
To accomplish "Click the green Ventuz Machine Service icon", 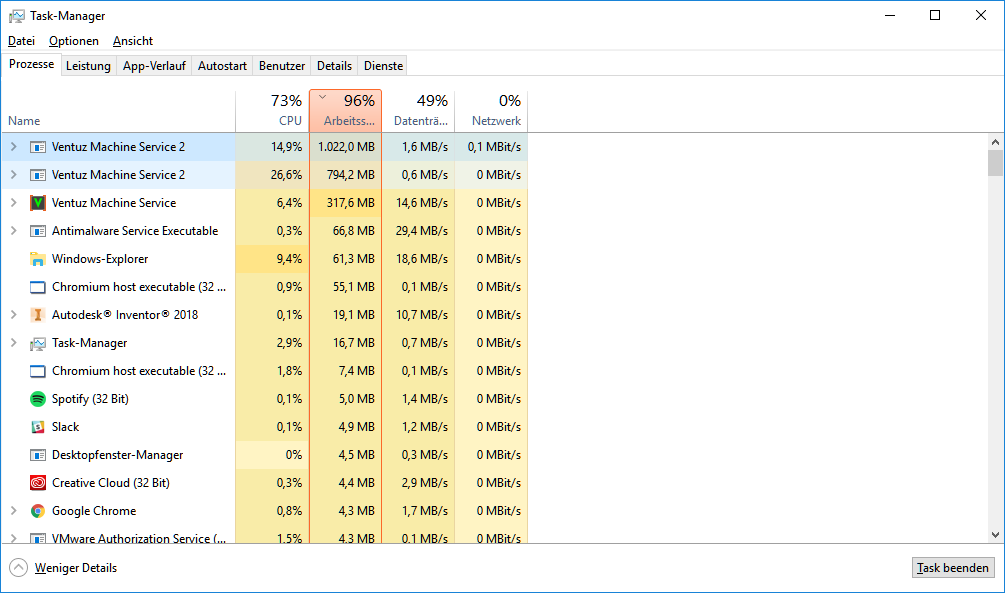I will click(38, 203).
